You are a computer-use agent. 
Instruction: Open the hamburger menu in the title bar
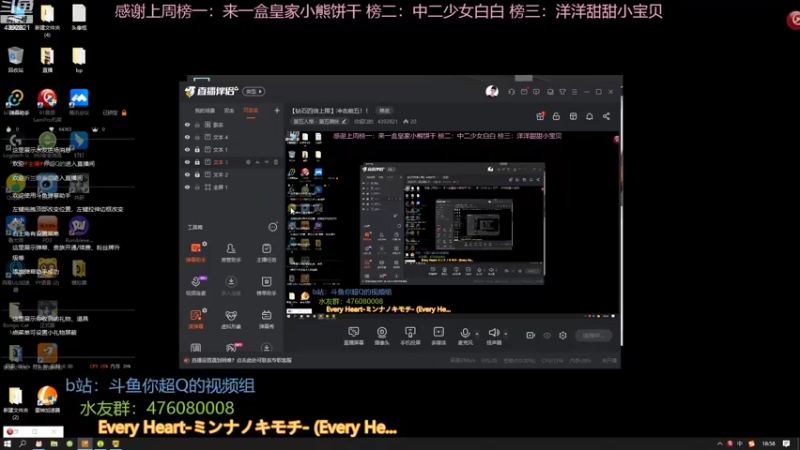(574, 92)
